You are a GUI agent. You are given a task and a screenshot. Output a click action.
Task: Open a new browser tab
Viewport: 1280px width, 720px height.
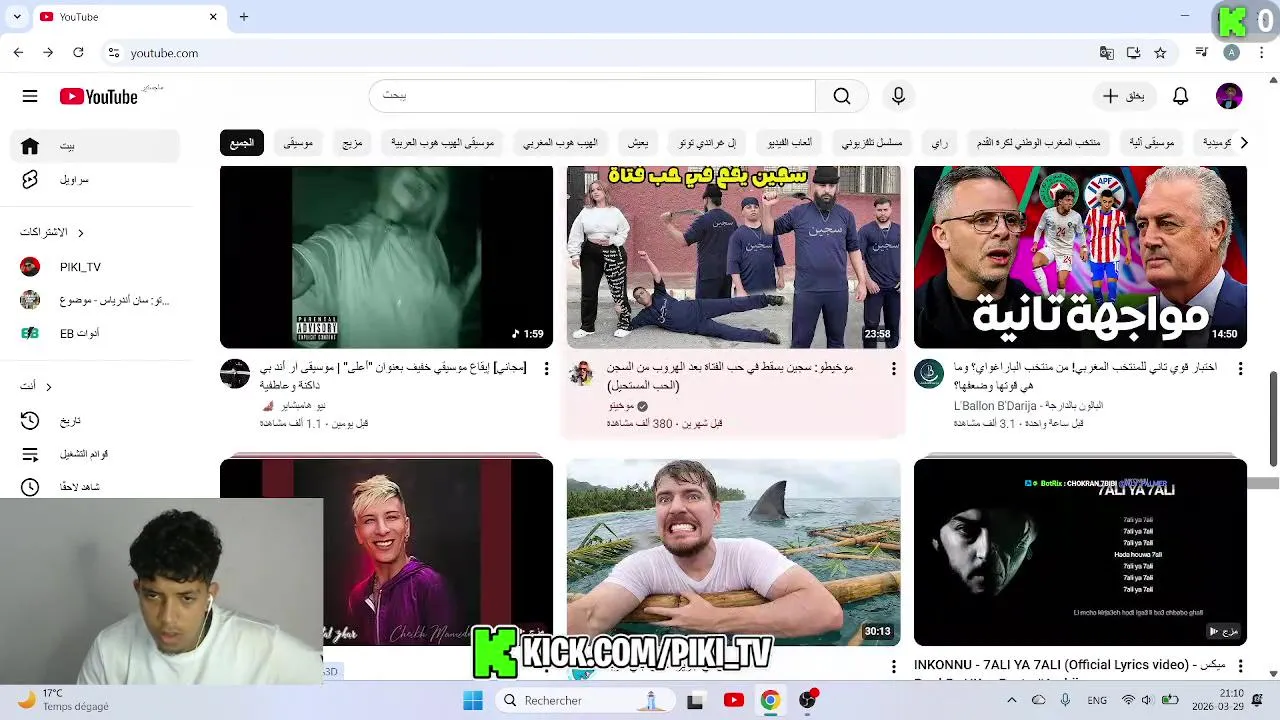click(243, 17)
